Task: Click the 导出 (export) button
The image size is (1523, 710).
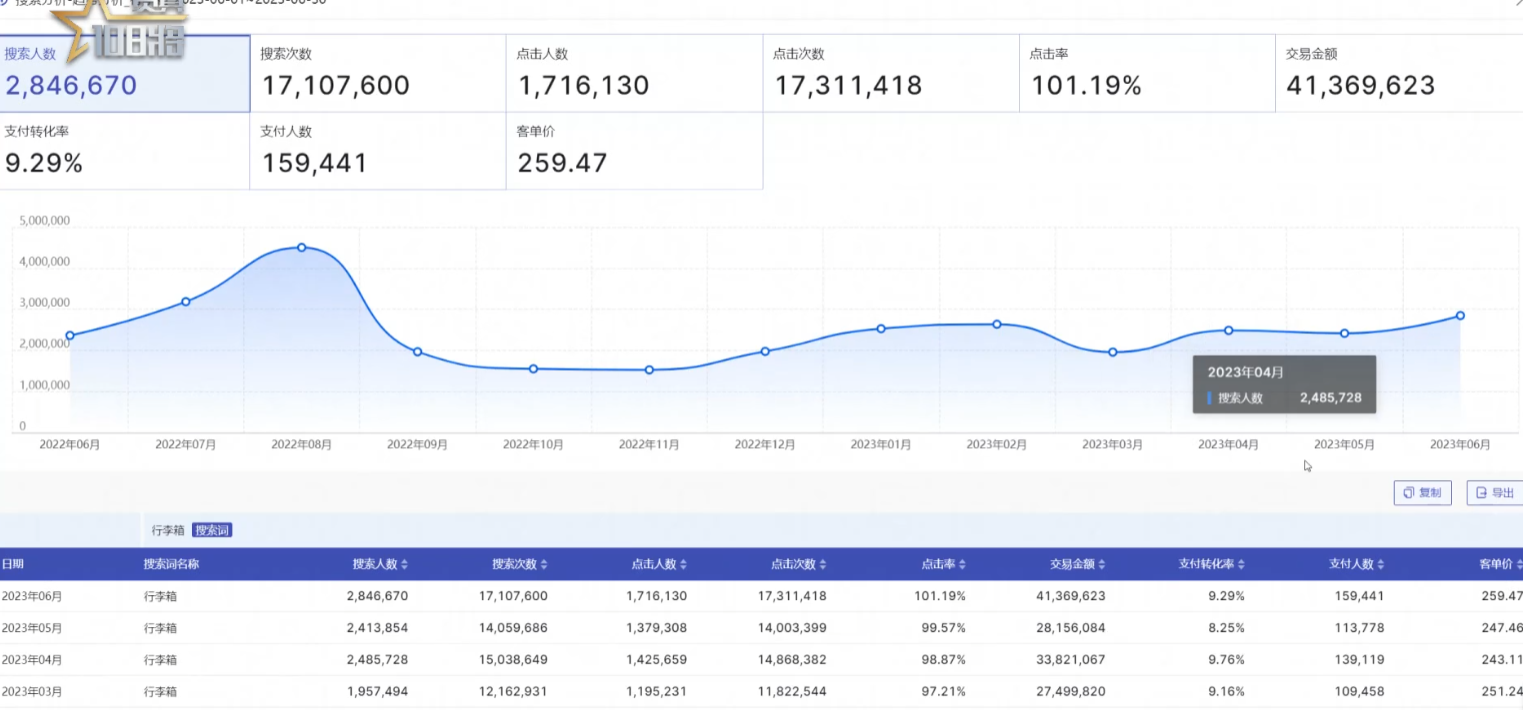Action: coord(1494,493)
